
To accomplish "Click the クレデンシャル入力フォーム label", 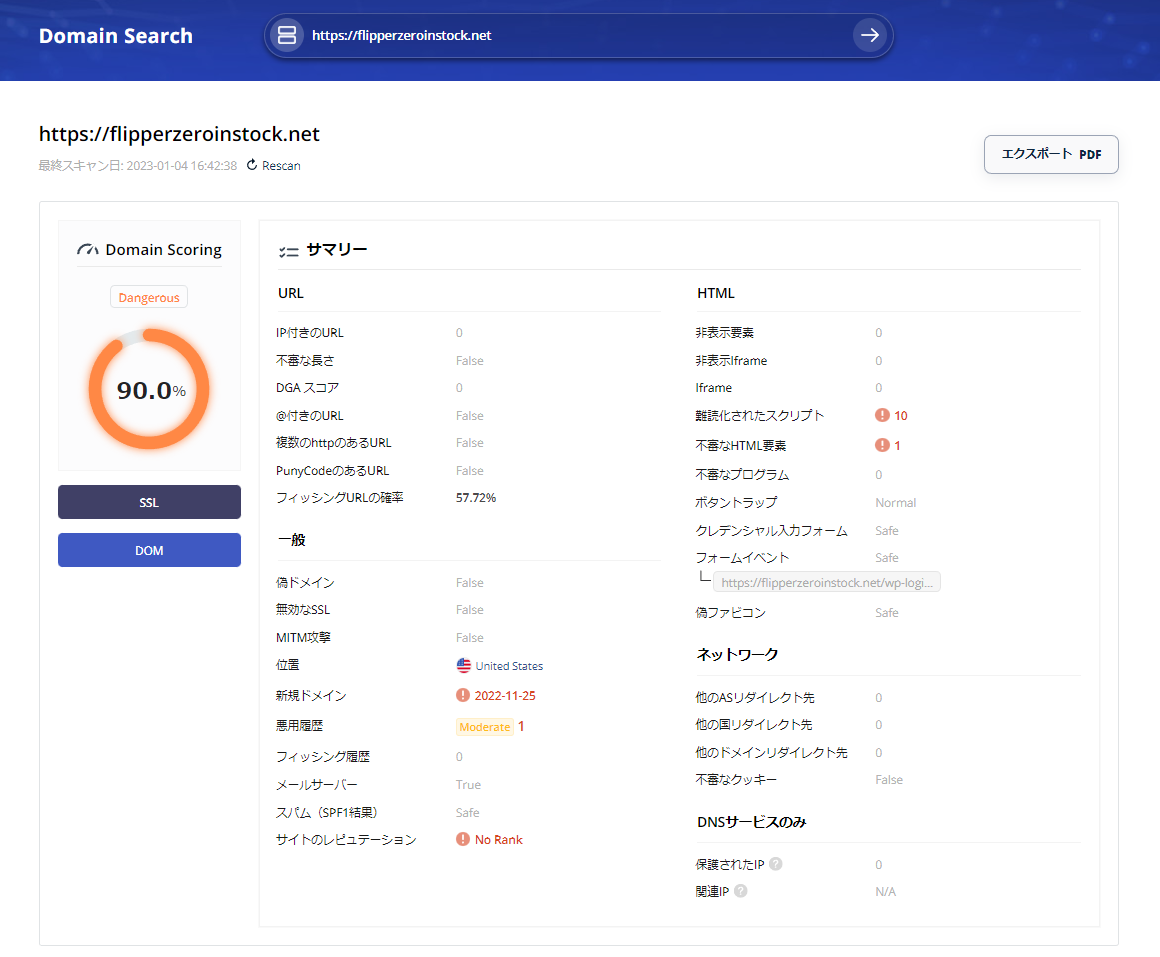I will pyautogui.click(x=772, y=530).
